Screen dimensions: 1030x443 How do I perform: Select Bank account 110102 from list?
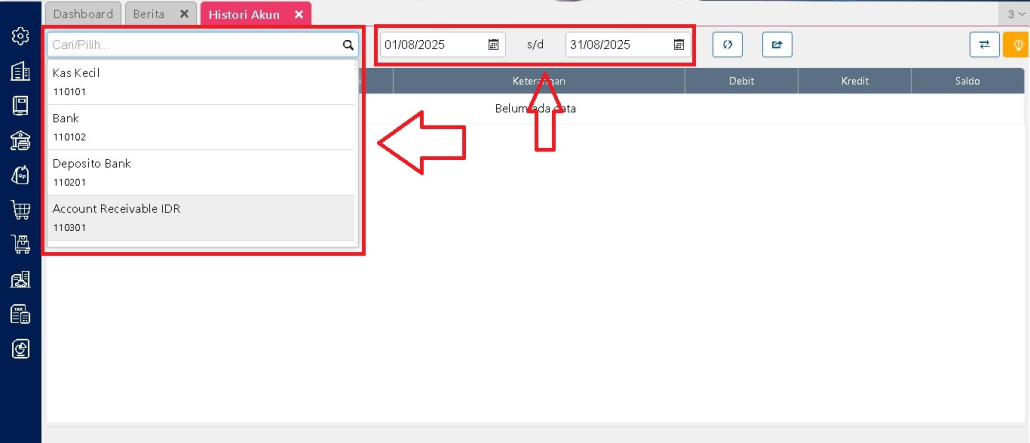point(200,127)
